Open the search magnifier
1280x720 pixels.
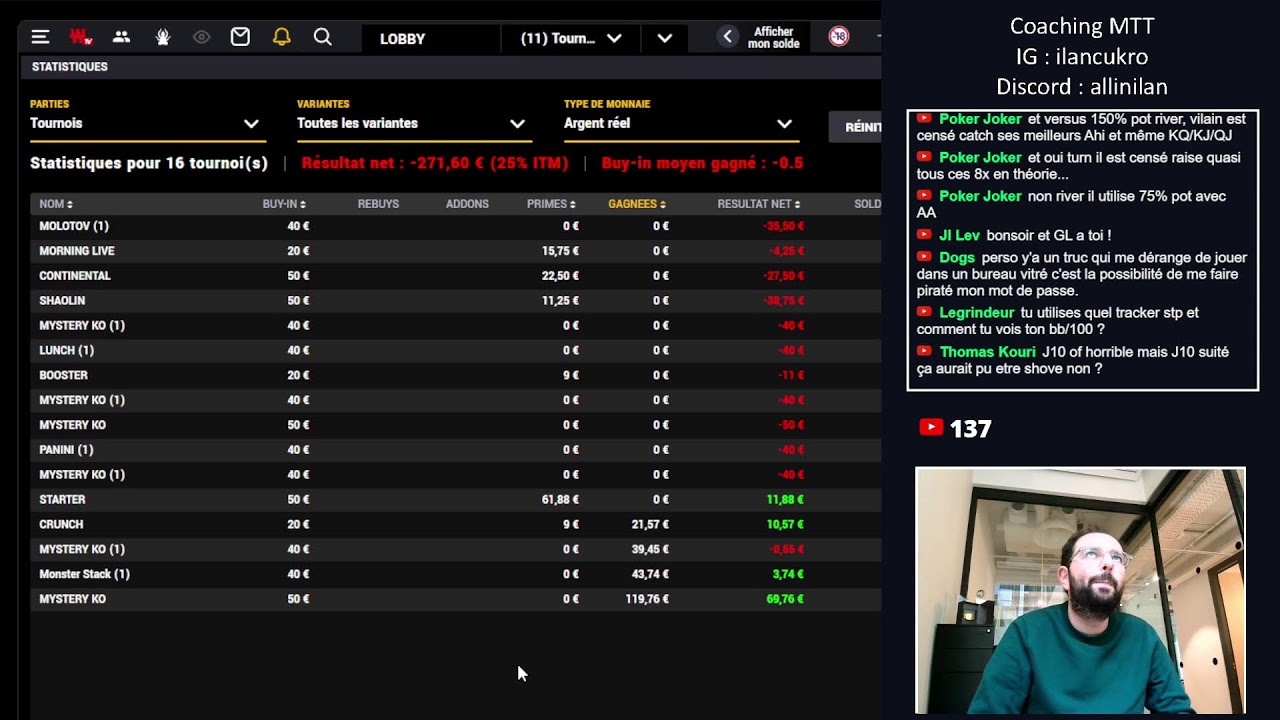(322, 37)
